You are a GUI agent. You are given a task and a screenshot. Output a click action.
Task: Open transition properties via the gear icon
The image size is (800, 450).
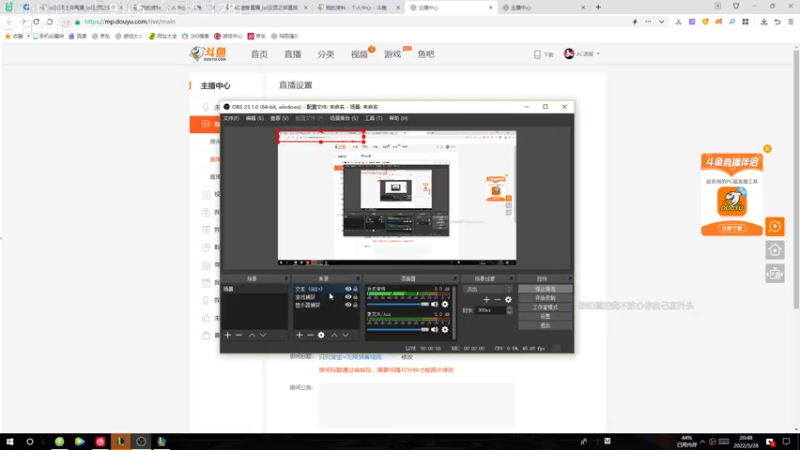(x=508, y=300)
